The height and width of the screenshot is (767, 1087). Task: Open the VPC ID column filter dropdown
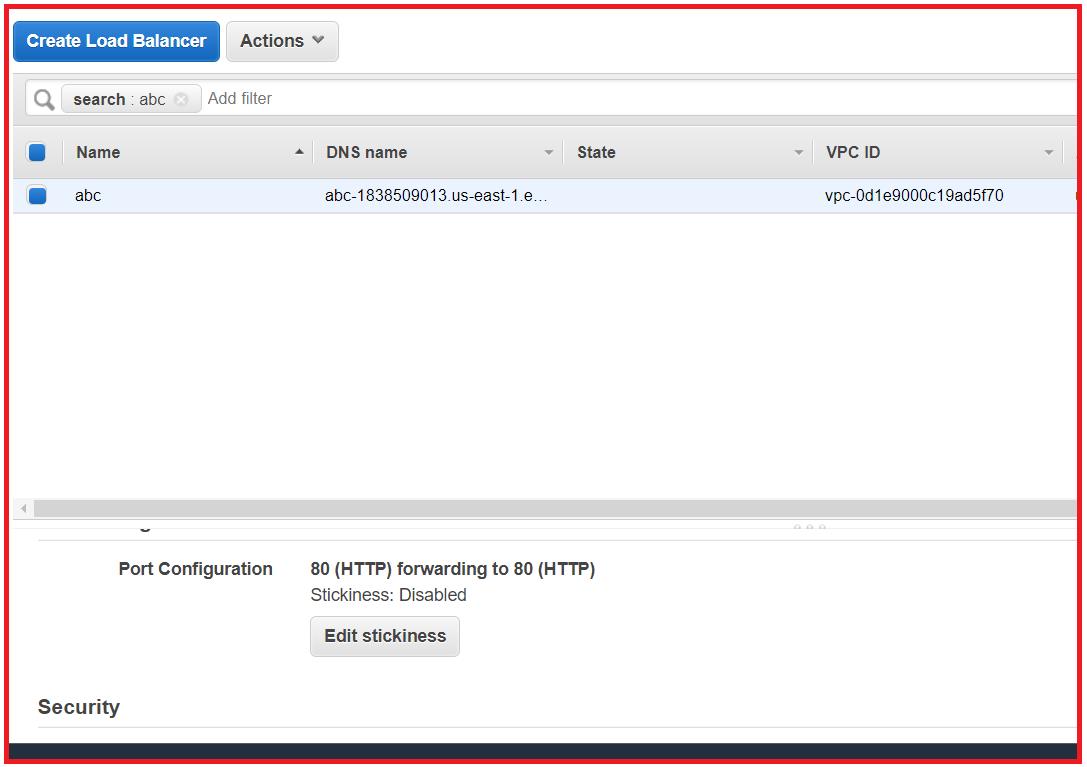click(x=1048, y=152)
